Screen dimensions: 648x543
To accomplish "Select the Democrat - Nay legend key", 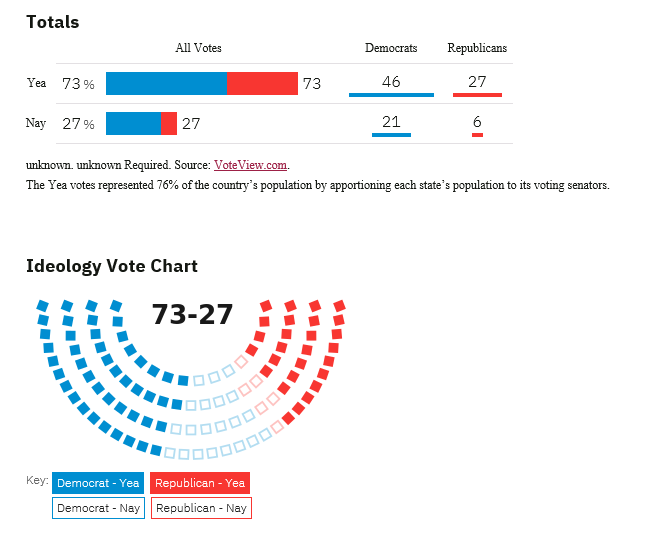I will 98,508.
